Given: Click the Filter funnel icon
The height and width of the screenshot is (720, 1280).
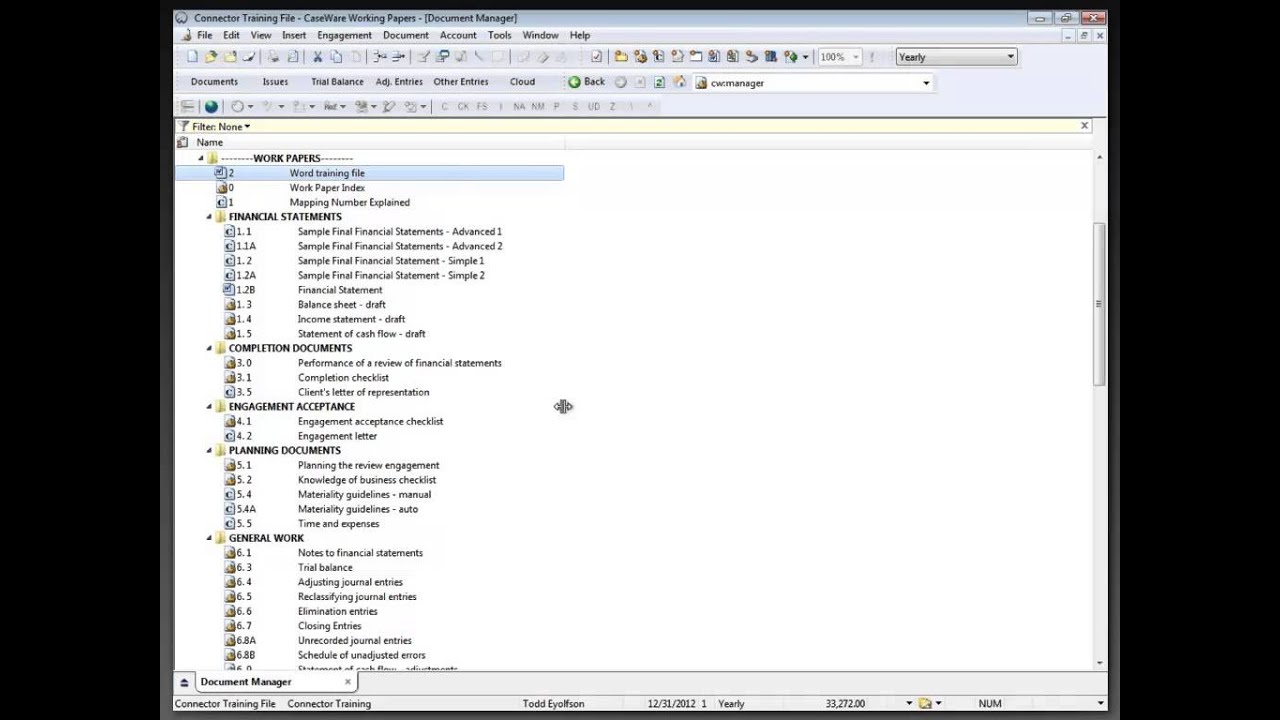Looking at the screenshot, I should point(183,127).
